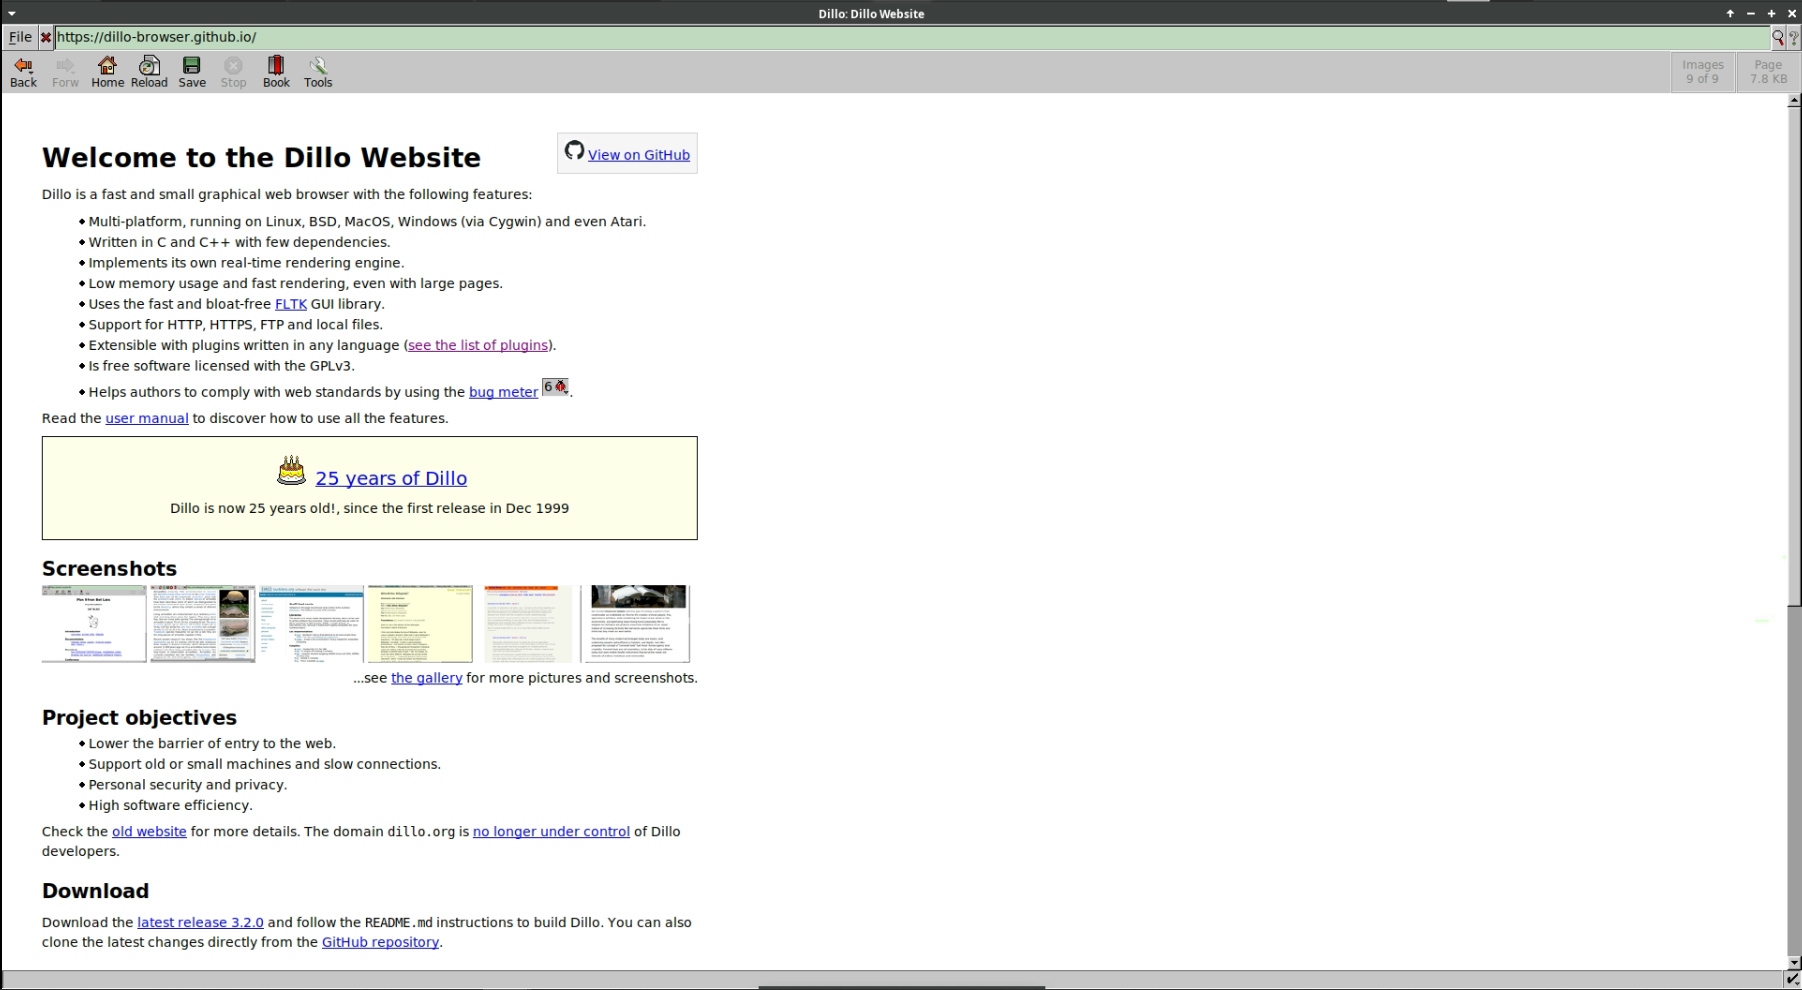Click the Screenshots heading
Image resolution: width=1802 pixels, height=990 pixels.
pyautogui.click(x=109, y=569)
